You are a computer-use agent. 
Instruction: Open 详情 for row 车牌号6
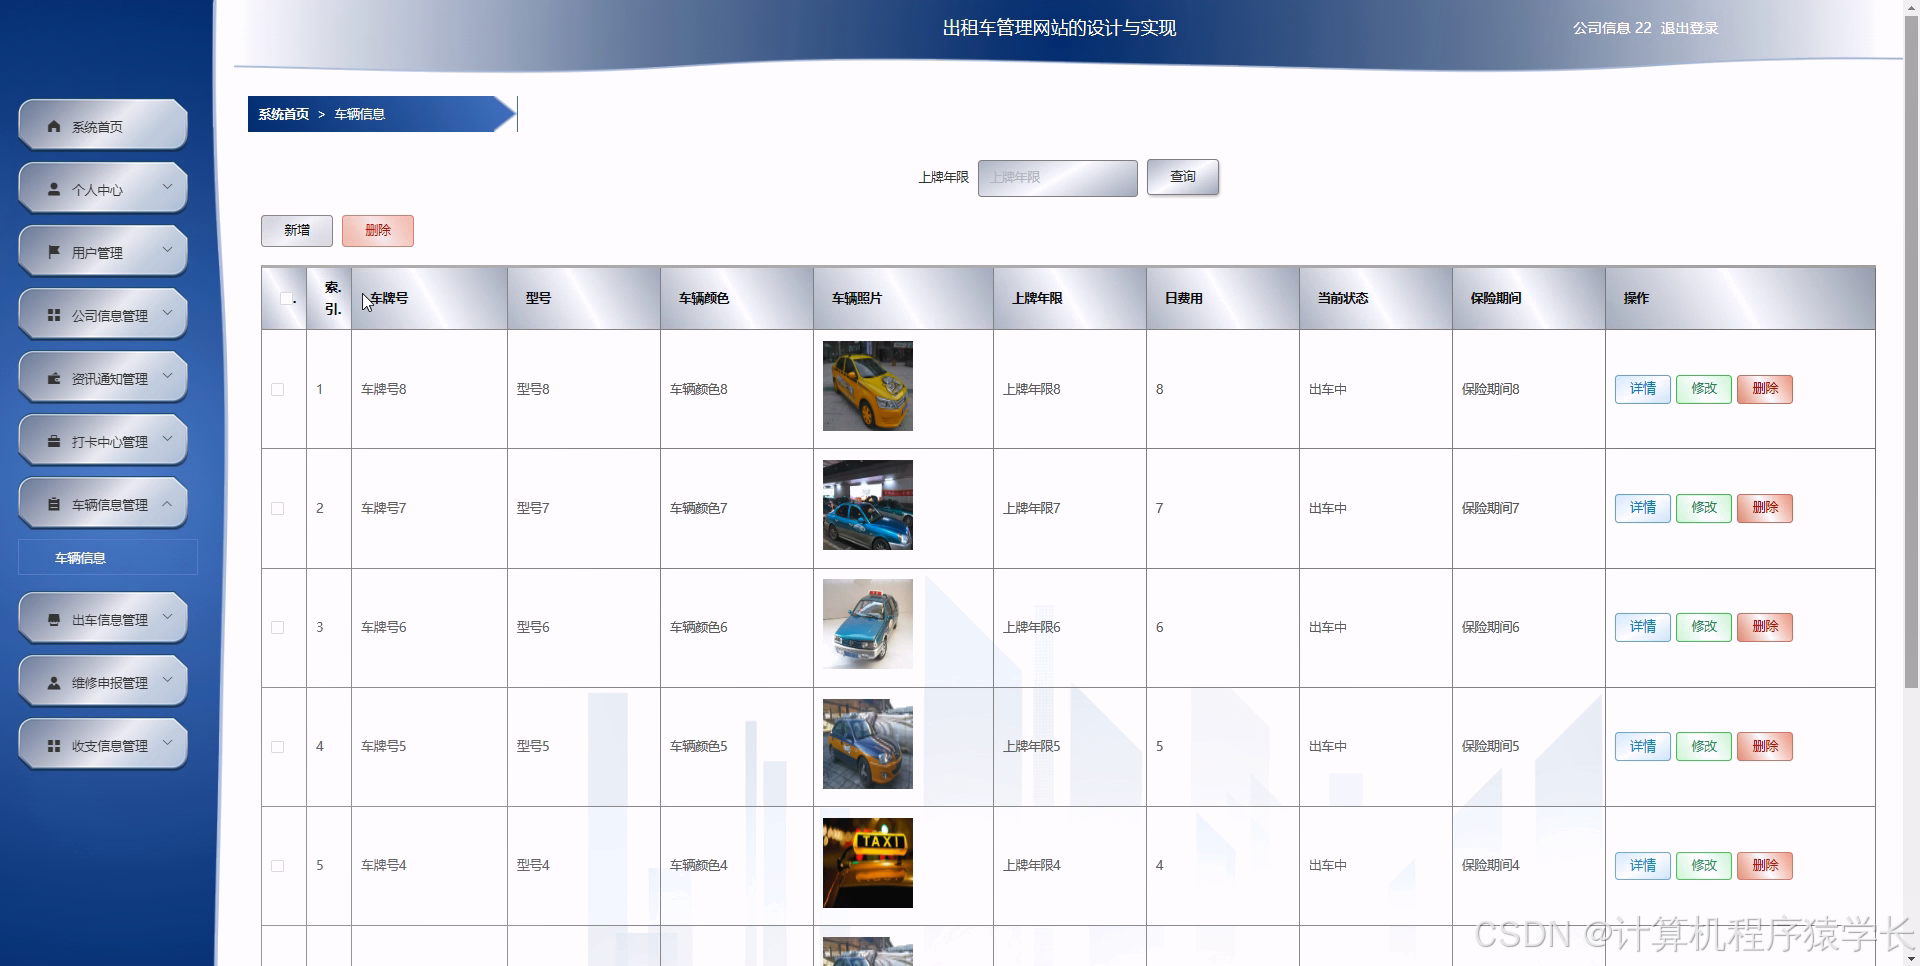coord(1643,627)
